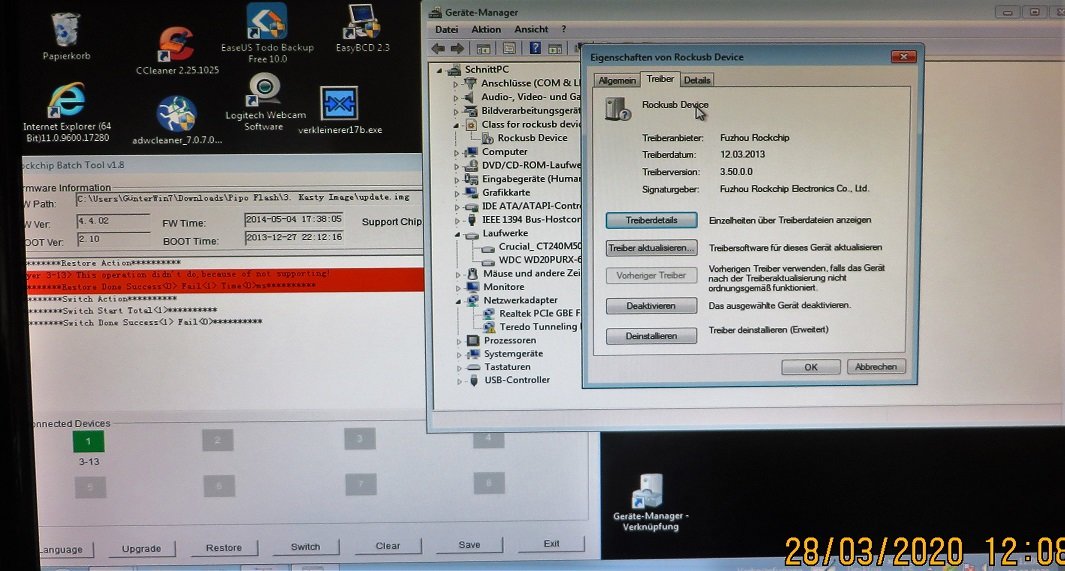Click Save button in Batch Tool
The image size is (1065, 571).
[x=469, y=545]
